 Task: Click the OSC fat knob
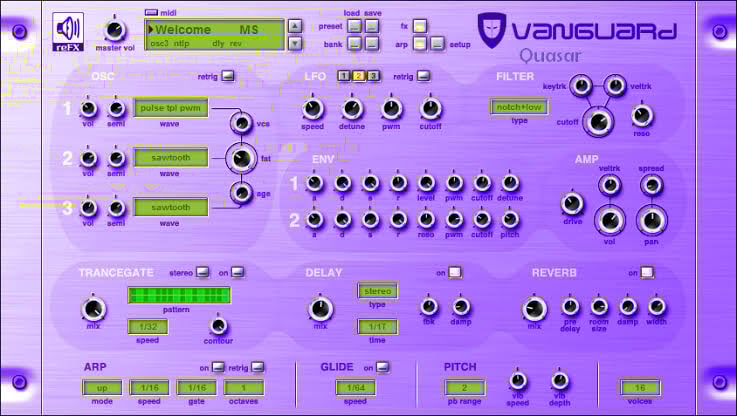[x=241, y=158]
